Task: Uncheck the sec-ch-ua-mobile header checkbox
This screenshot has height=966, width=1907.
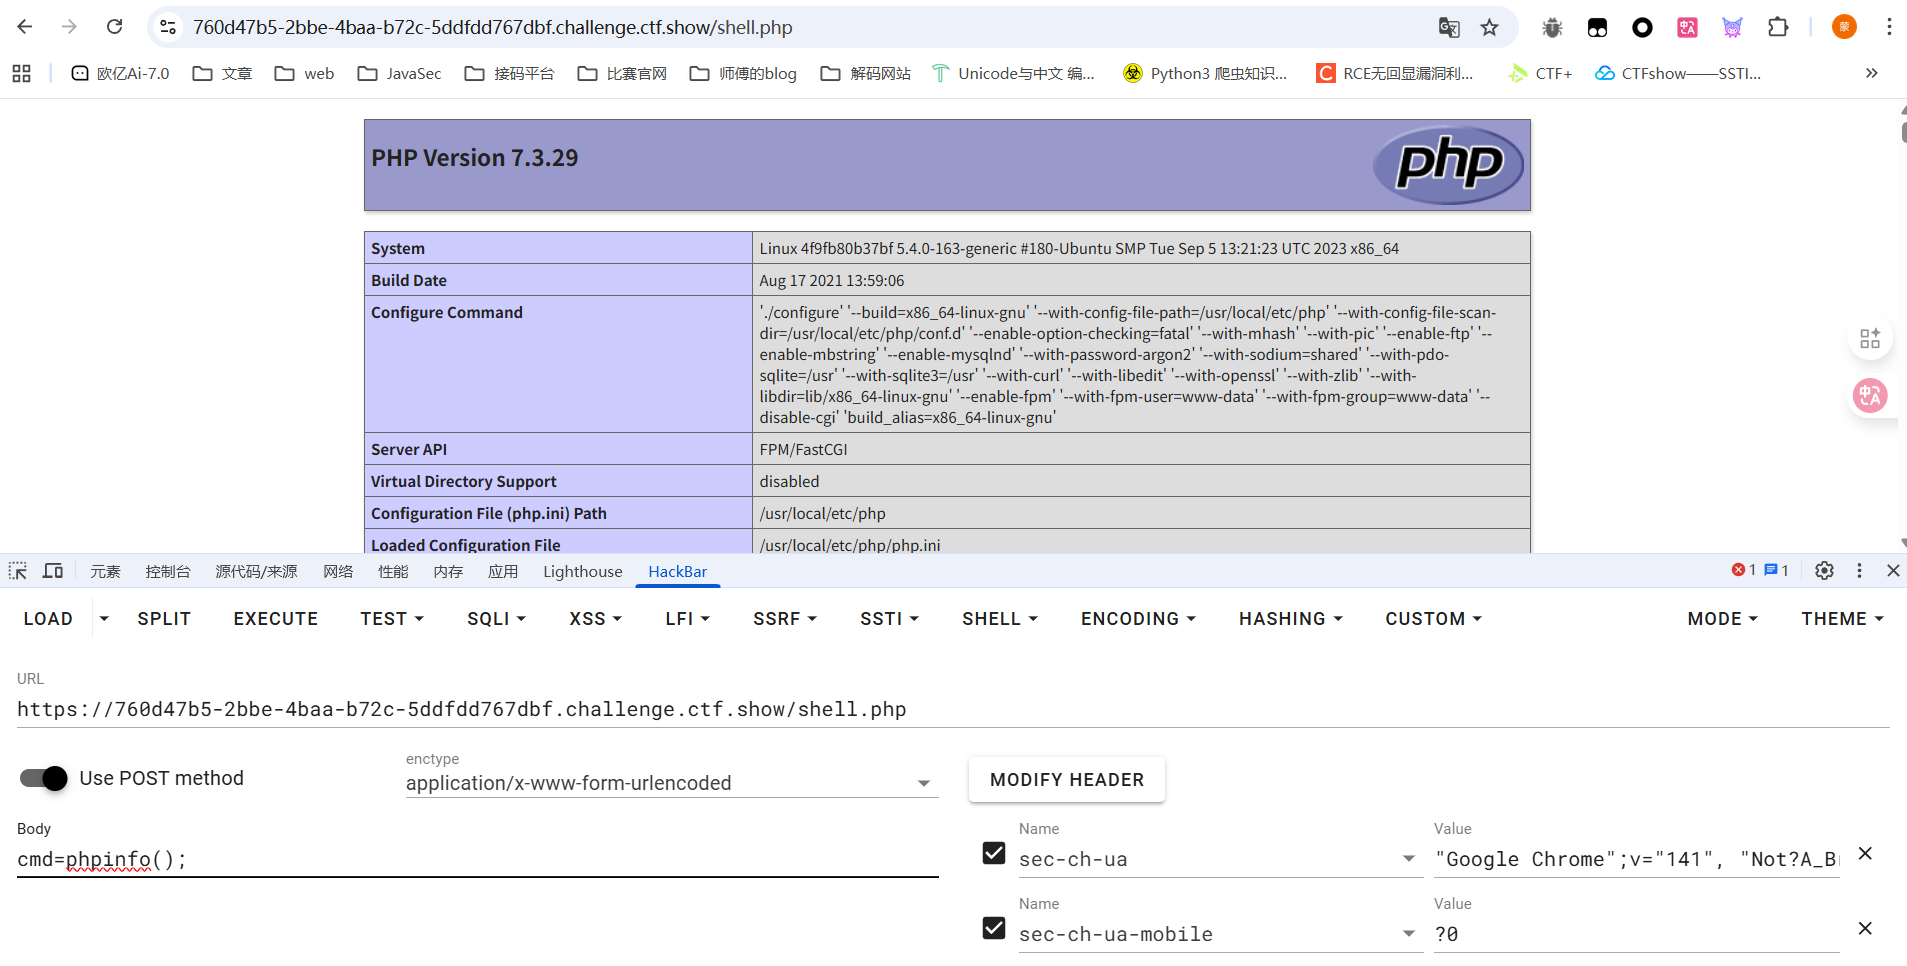Action: 994,928
